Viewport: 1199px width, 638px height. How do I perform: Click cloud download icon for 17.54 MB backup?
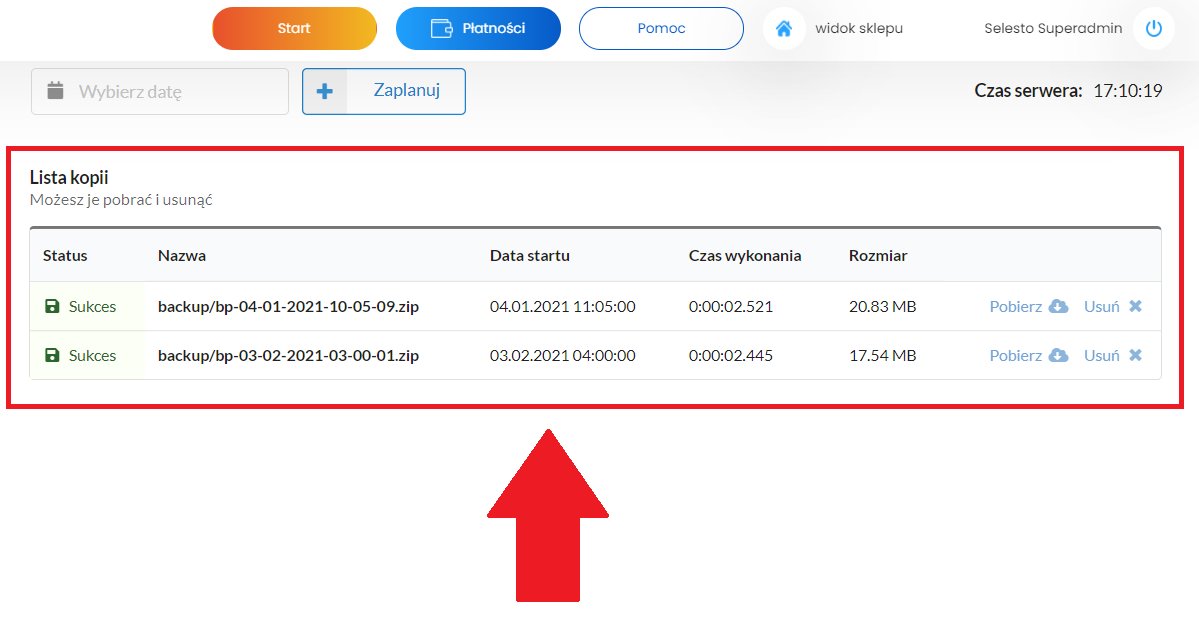pyautogui.click(x=1058, y=356)
